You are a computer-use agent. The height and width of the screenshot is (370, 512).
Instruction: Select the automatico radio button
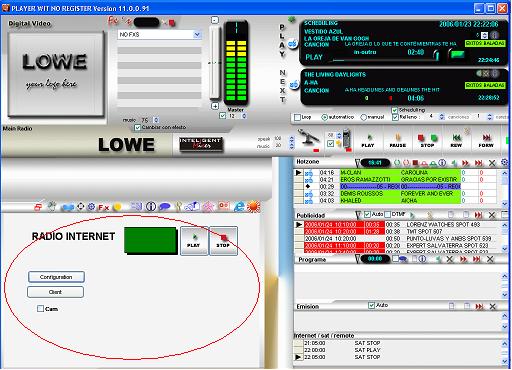pos(324,117)
